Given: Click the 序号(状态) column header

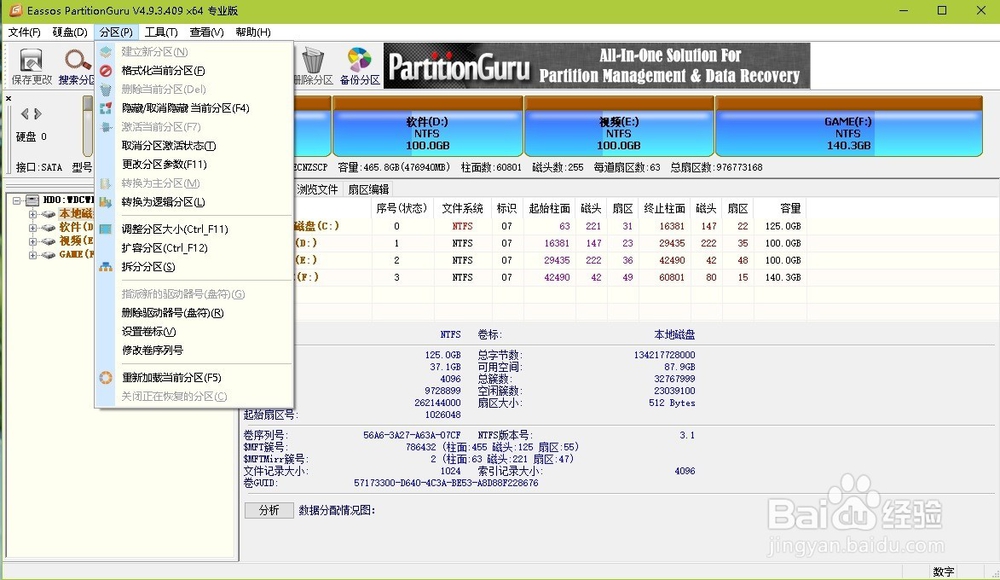Looking at the screenshot, I should 402,208.
